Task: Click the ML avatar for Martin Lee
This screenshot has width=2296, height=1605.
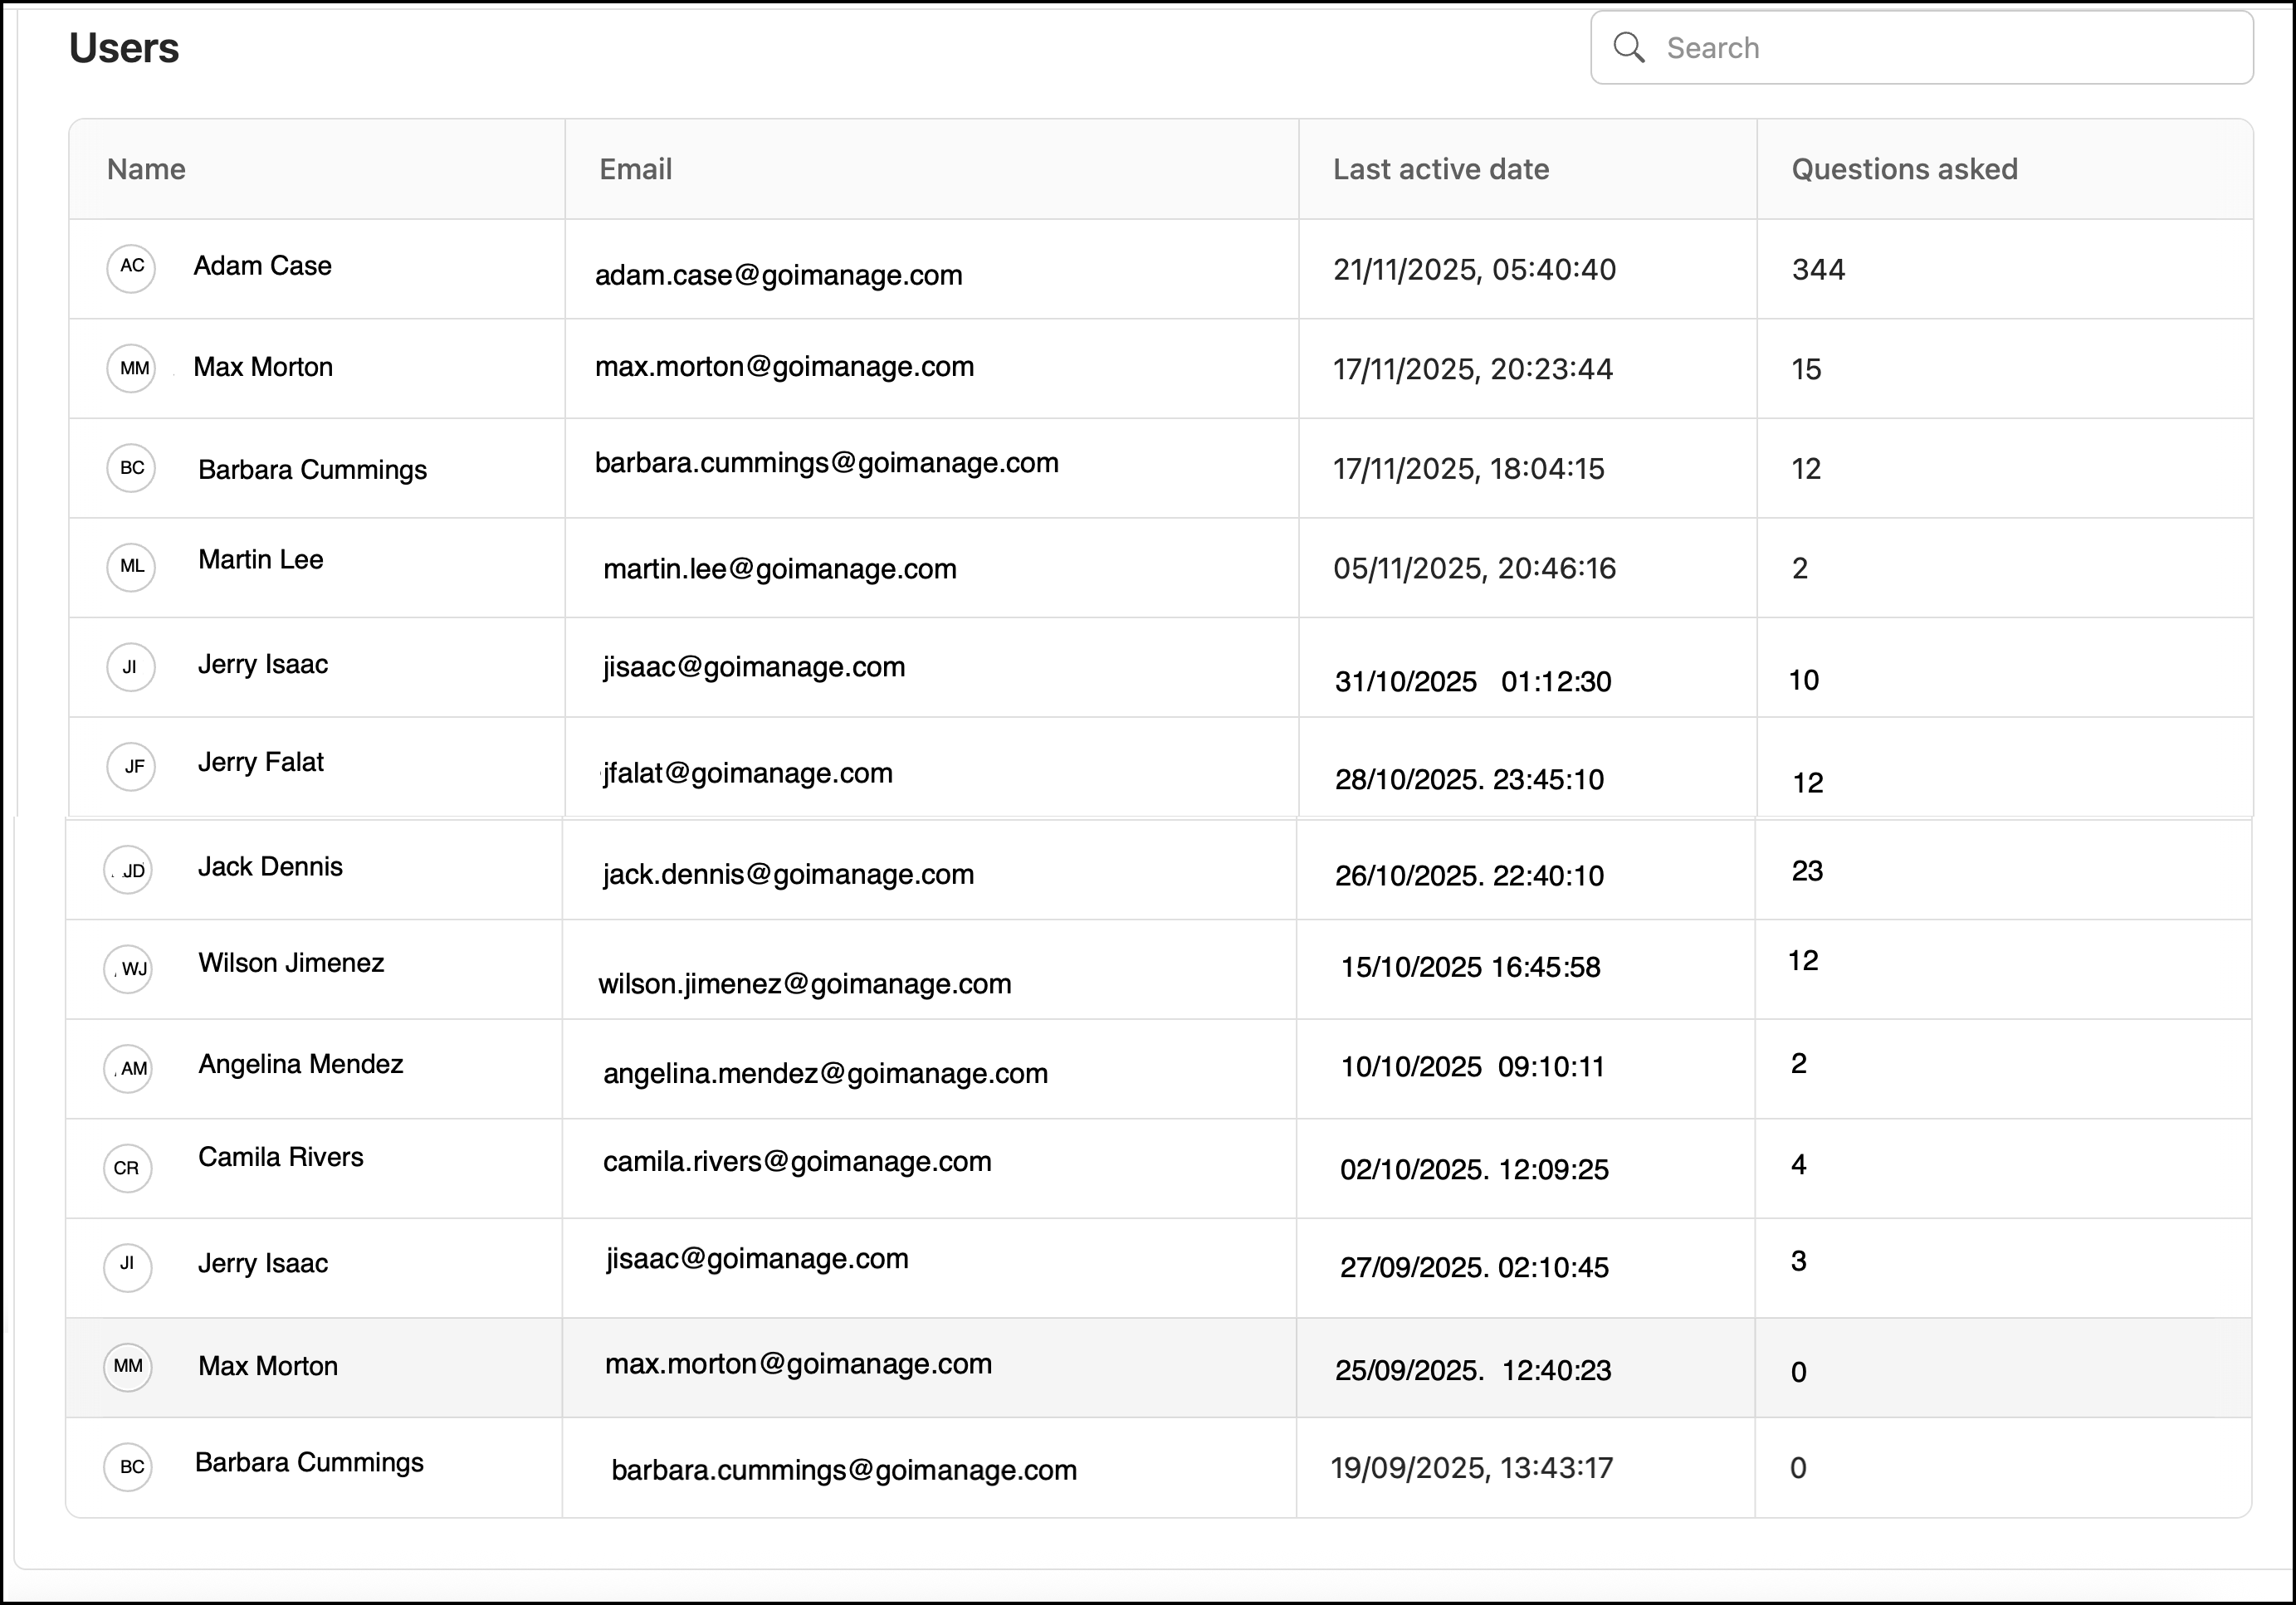Action: click(x=131, y=567)
